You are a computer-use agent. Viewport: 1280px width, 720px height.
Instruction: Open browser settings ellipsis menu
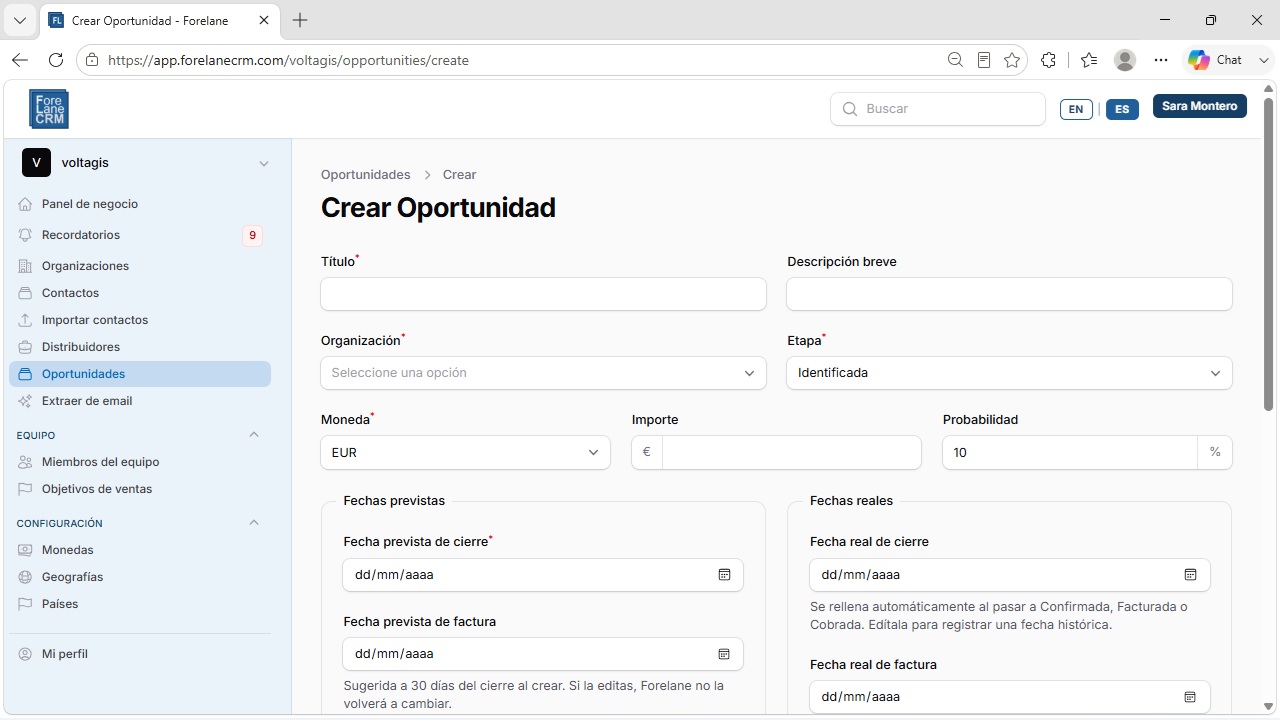click(x=1160, y=60)
